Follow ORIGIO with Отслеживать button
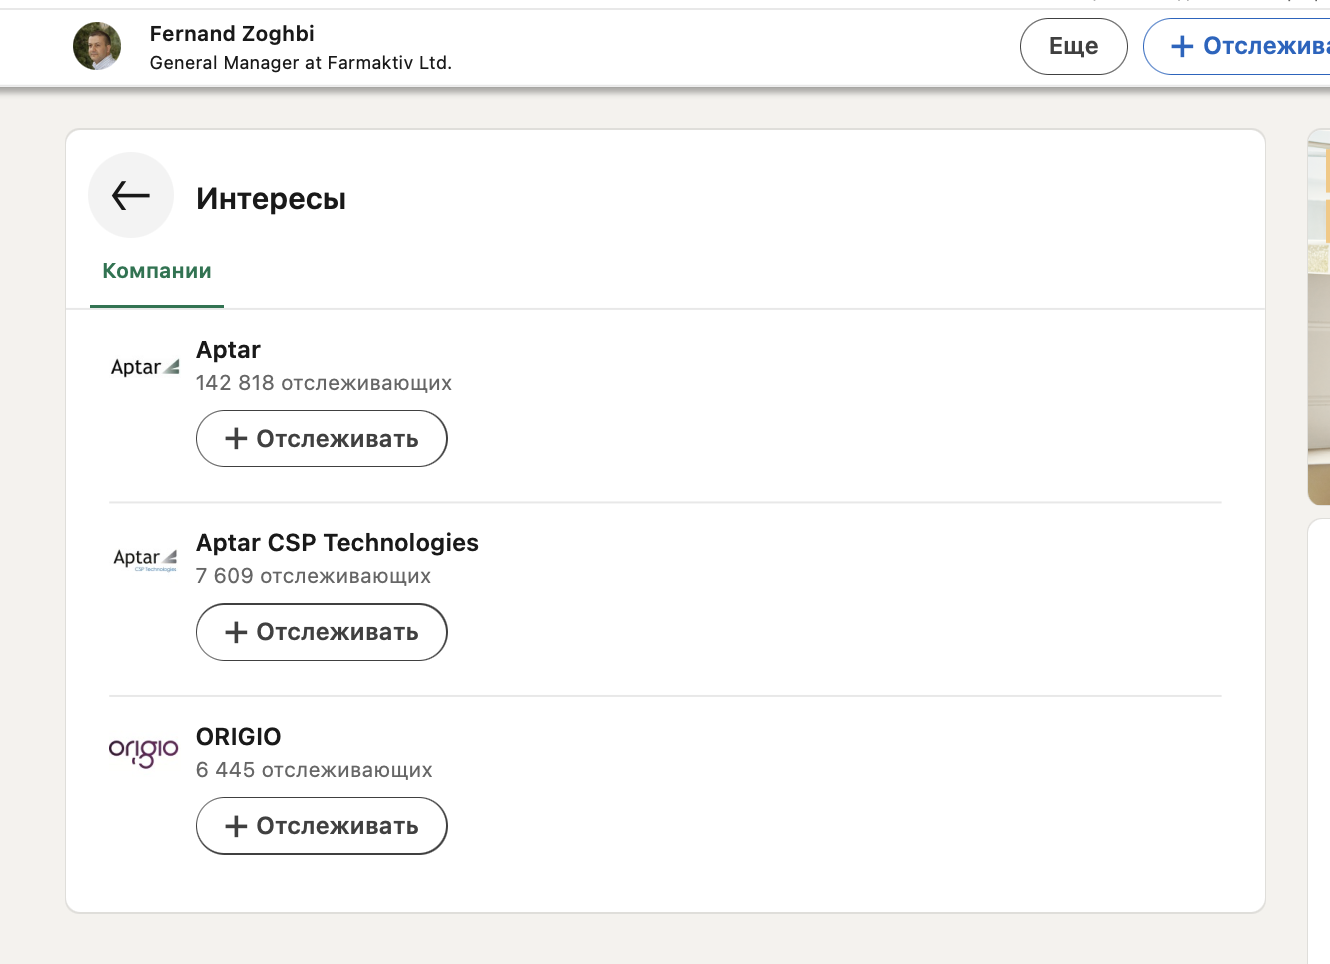The width and height of the screenshot is (1330, 964). point(321,826)
